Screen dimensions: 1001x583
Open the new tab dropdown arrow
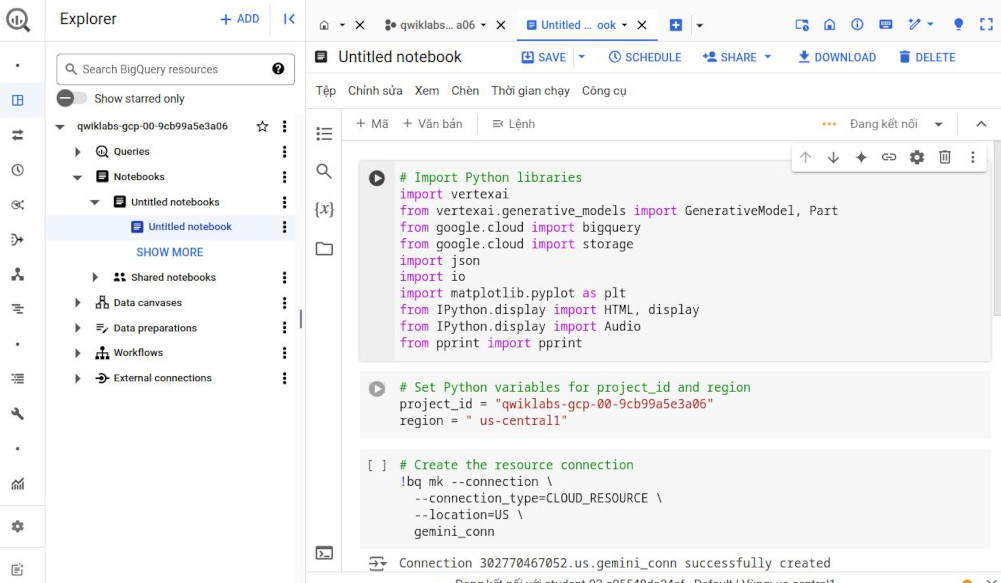[x=700, y=26]
